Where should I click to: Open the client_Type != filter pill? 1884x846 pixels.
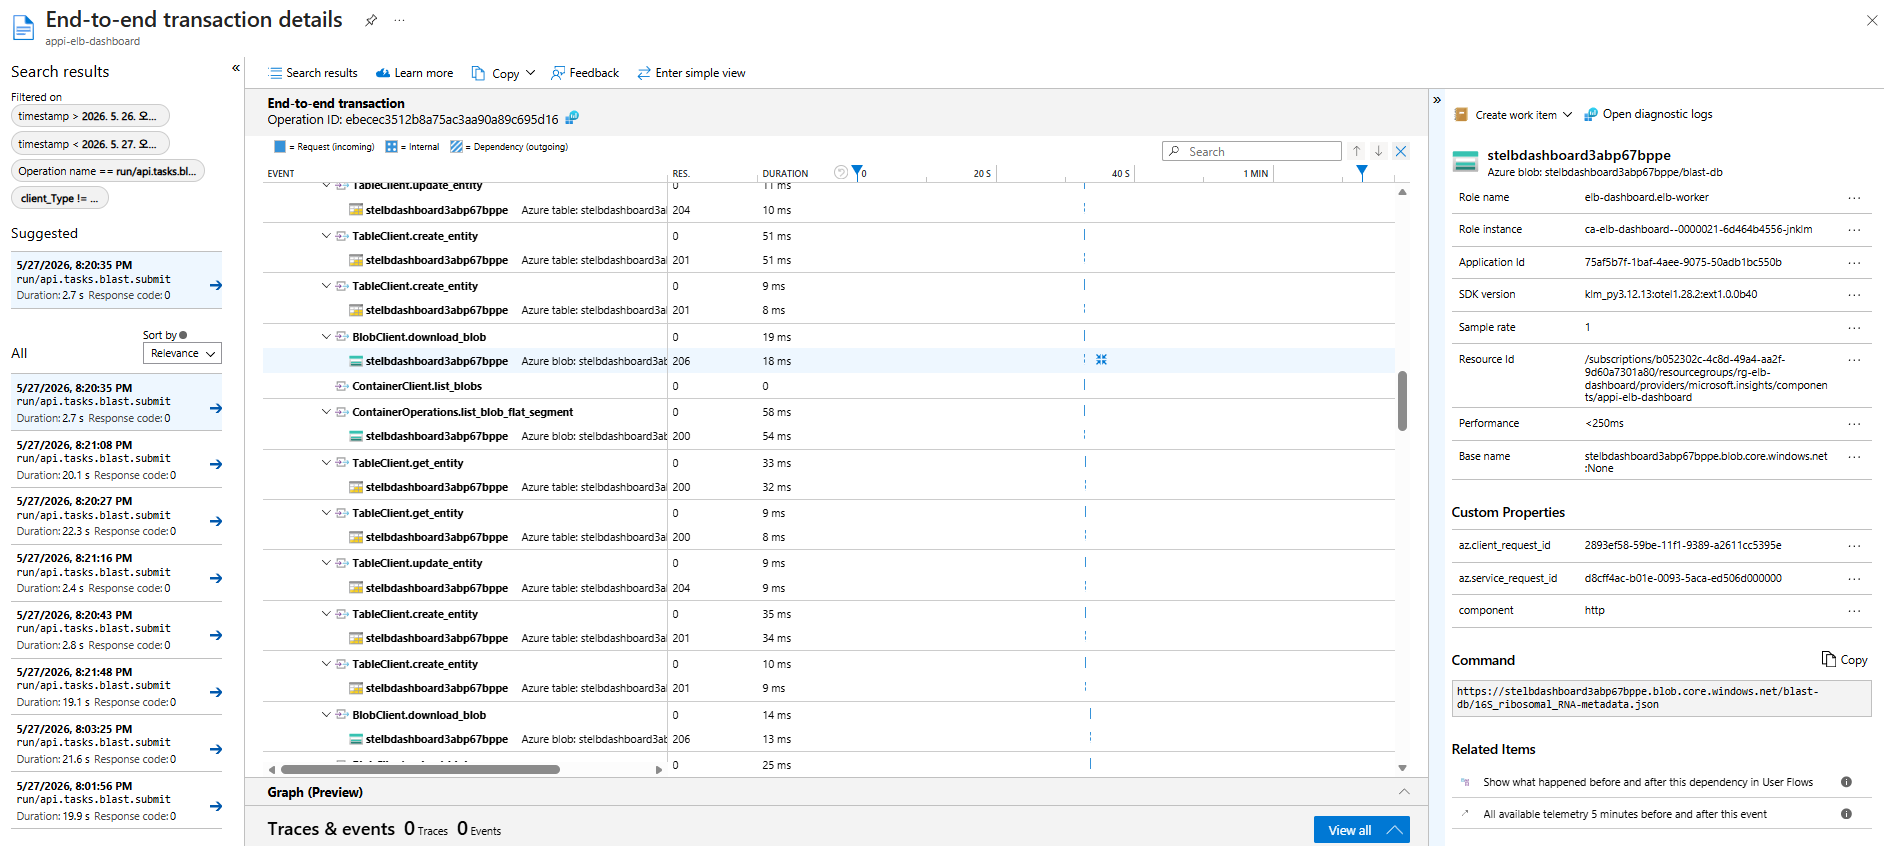tap(60, 198)
